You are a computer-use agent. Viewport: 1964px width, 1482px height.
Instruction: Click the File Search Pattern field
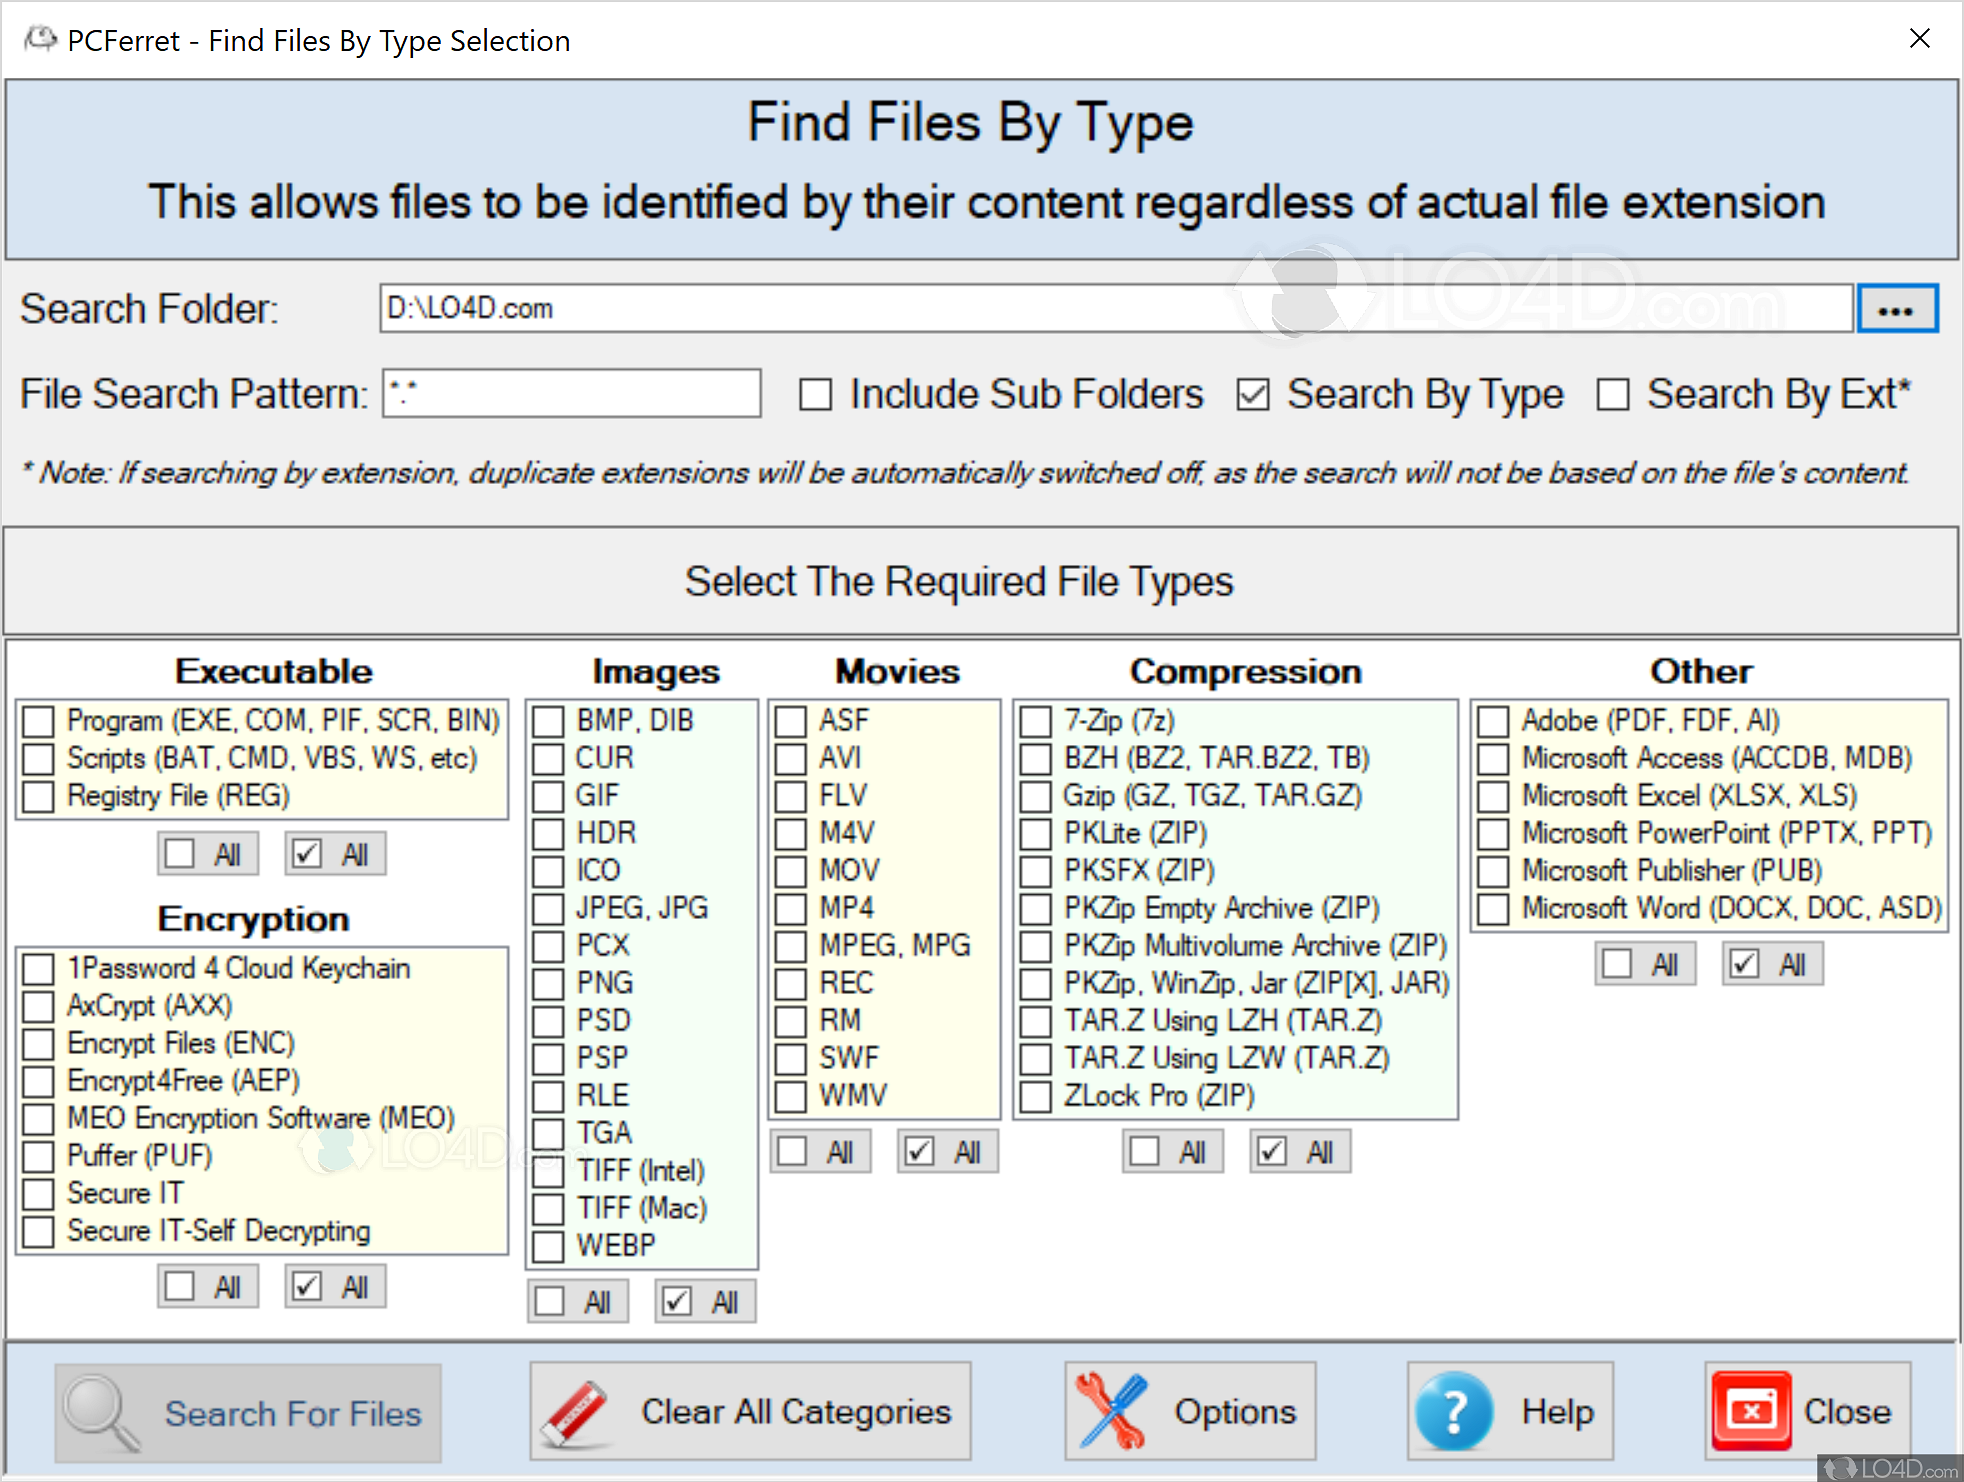[x=571, y=394]
